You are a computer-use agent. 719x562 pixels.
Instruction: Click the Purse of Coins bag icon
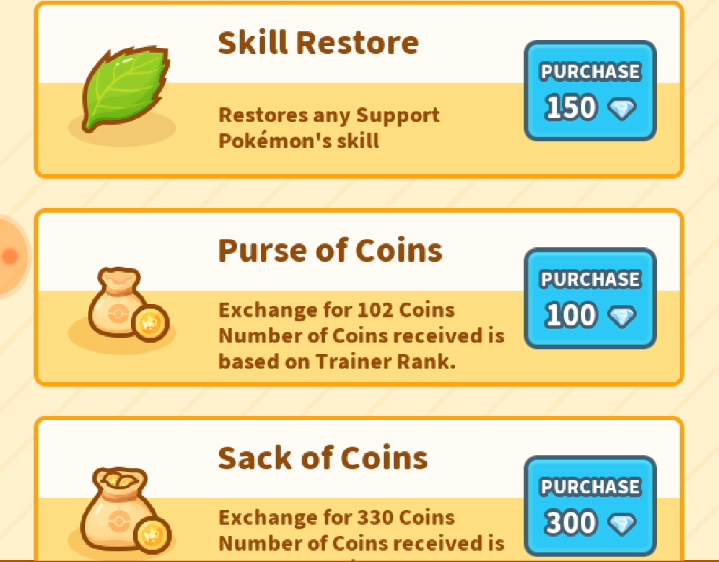coord(128,305)
